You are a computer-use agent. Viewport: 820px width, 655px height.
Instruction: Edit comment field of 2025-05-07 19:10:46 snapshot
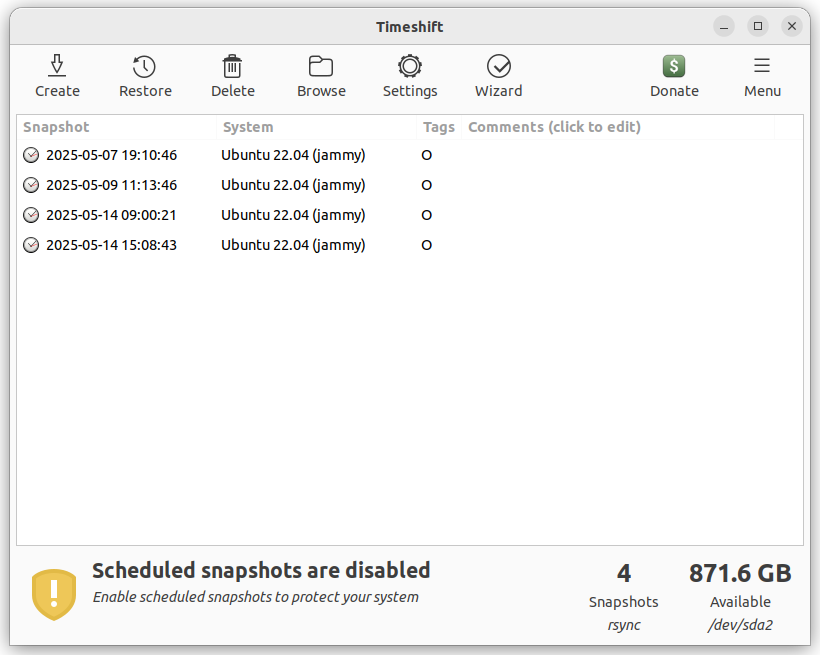tap(618, 155)
